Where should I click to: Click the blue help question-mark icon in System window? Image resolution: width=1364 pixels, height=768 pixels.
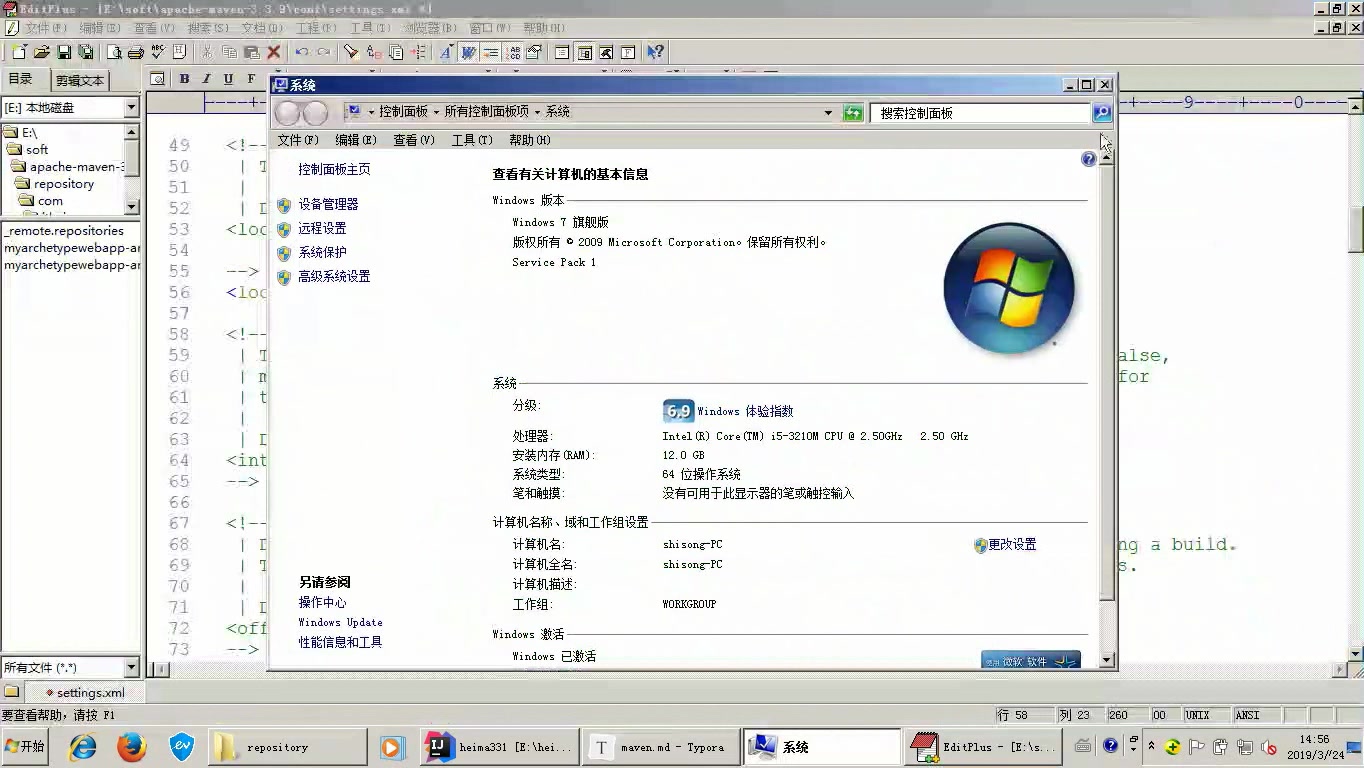(x=1088, y=159)
